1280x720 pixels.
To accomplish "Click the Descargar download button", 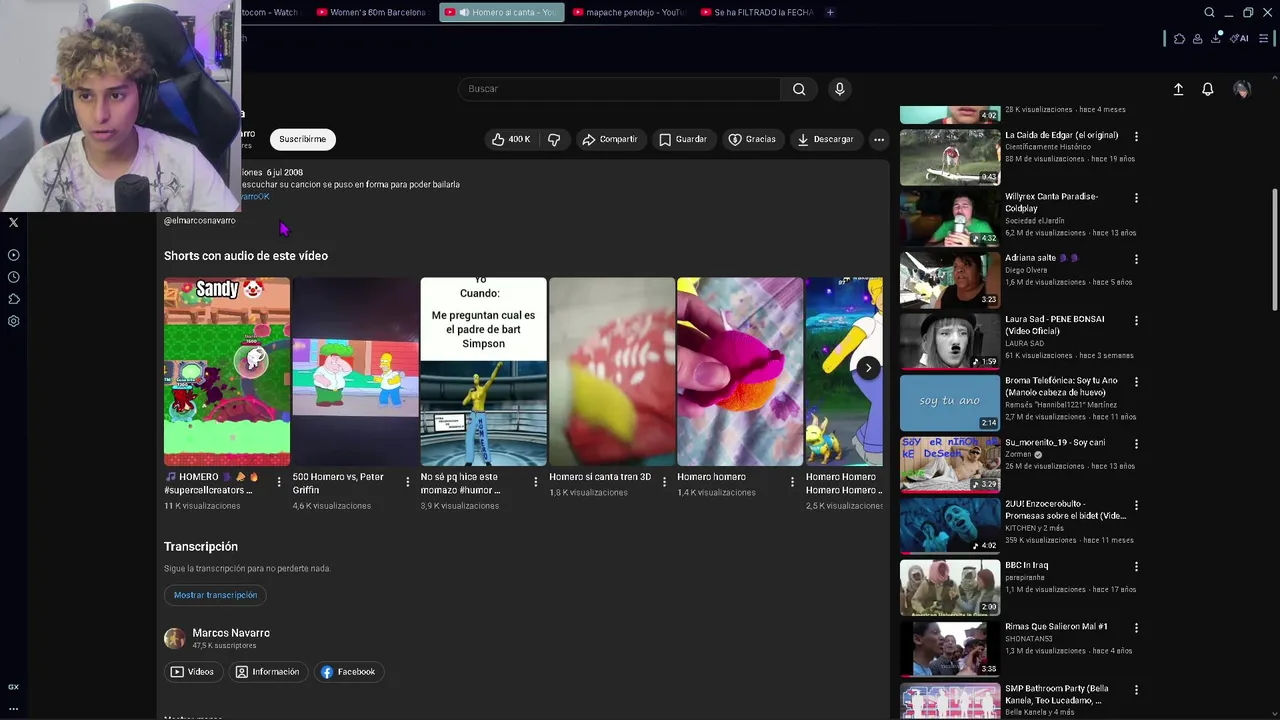I will coord(825,139).
